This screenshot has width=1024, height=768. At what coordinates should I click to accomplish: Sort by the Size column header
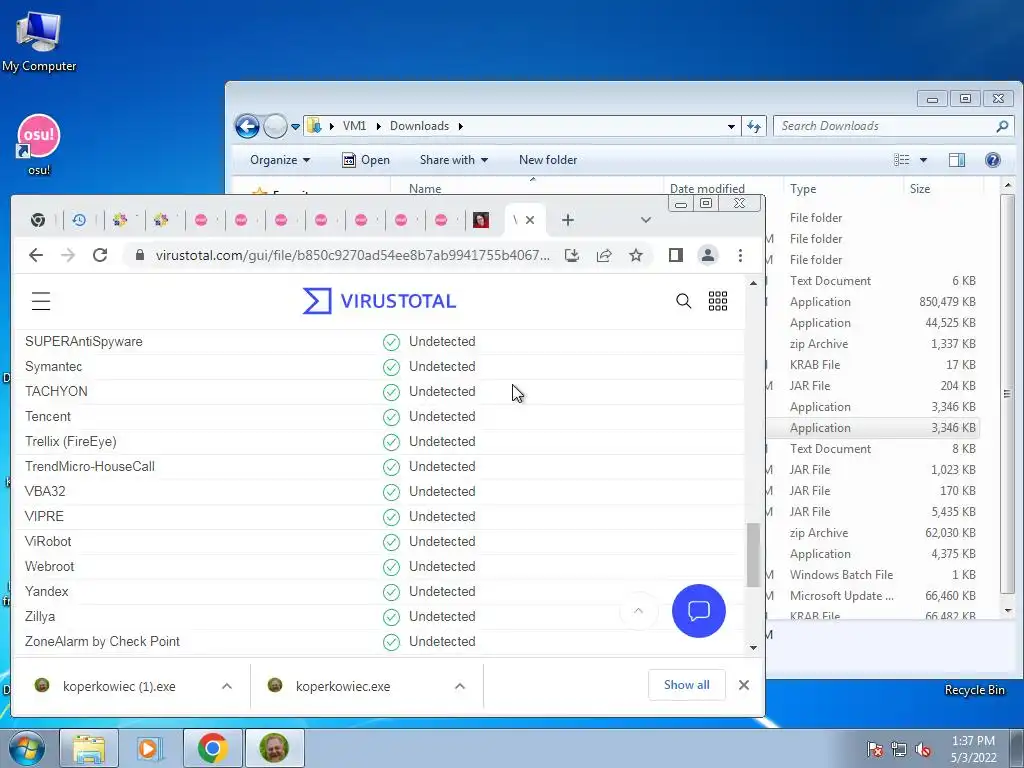(x=920, y=189)
